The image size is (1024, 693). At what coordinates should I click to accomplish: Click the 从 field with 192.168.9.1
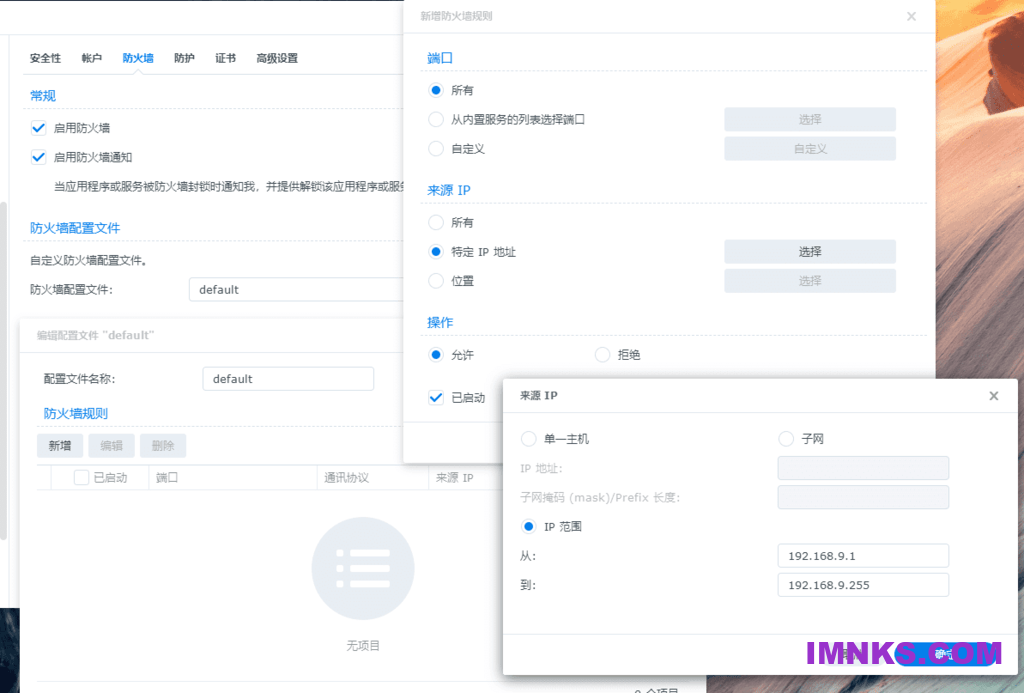click(x=863, y=556)
